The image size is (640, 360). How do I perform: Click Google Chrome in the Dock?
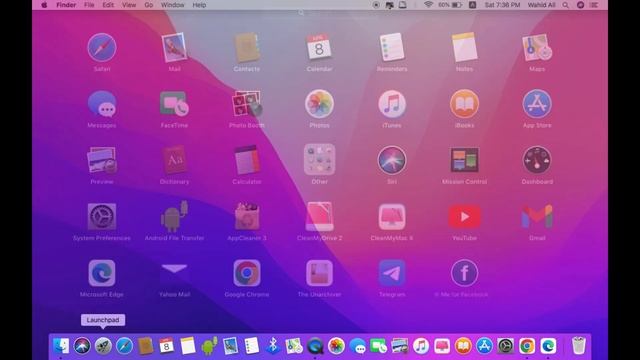pos(527,346)
